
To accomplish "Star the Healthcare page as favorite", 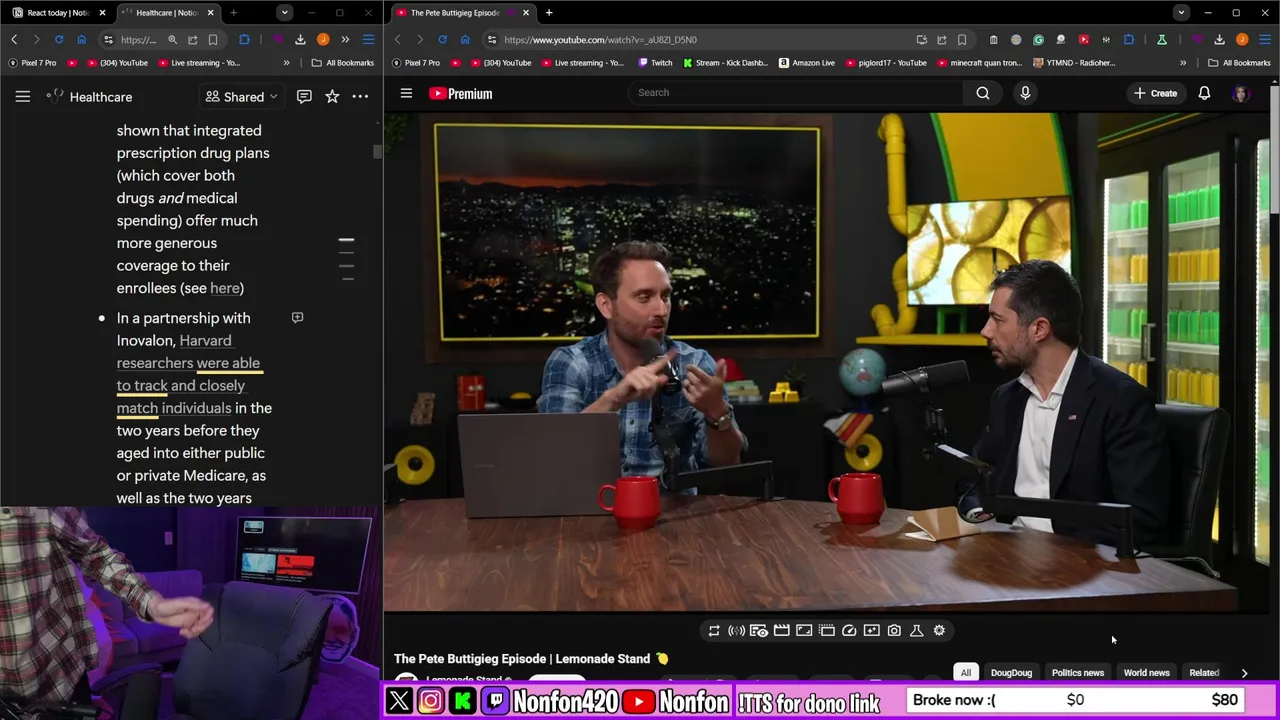I will 332,97.
